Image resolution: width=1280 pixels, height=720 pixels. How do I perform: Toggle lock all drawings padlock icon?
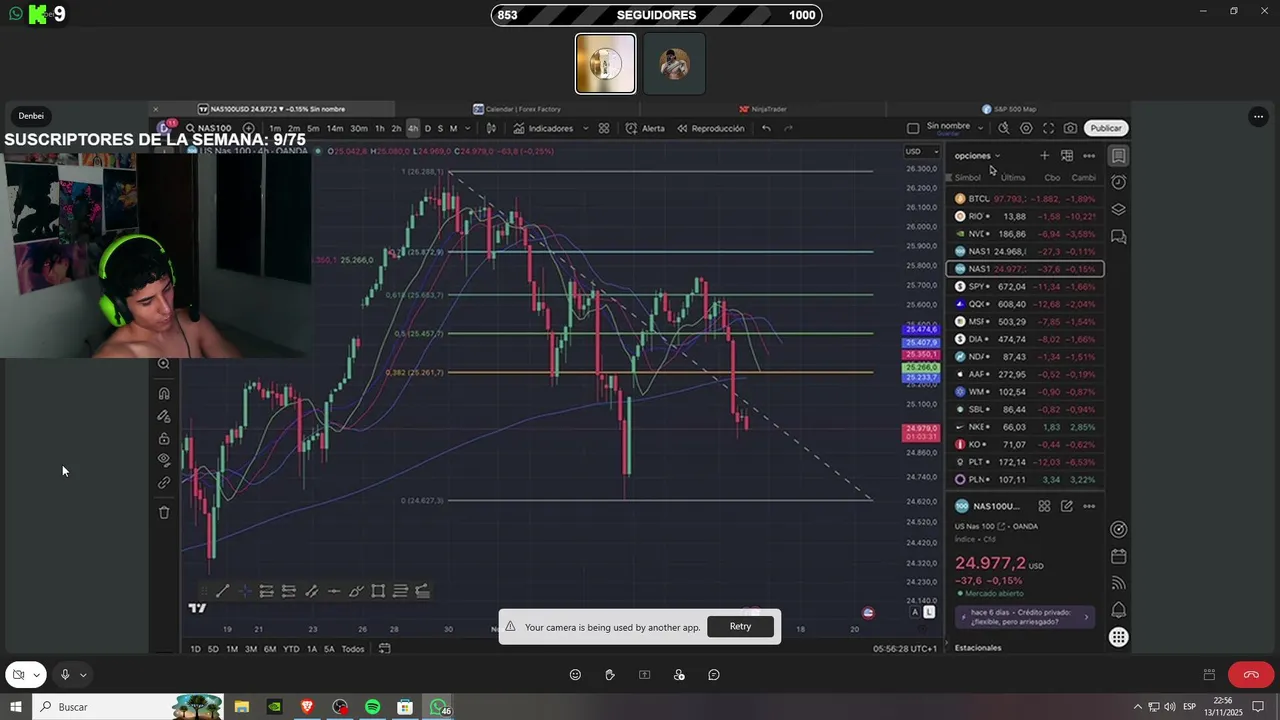coord(164,438)
